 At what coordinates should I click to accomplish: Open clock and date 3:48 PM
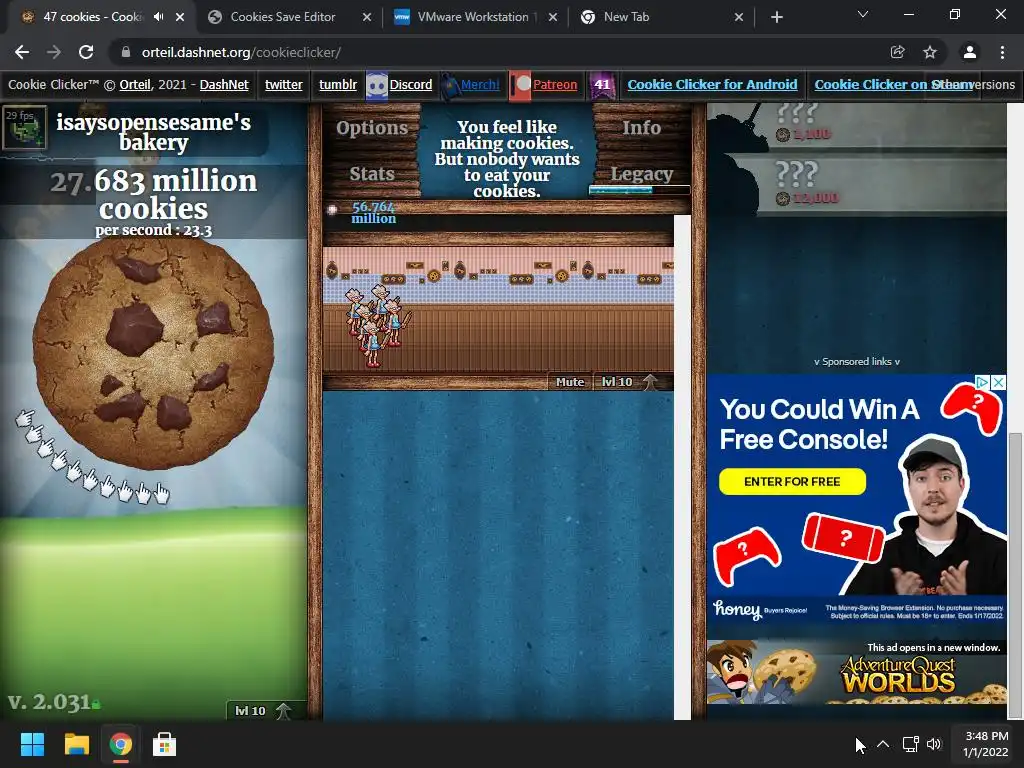[985, 744]
